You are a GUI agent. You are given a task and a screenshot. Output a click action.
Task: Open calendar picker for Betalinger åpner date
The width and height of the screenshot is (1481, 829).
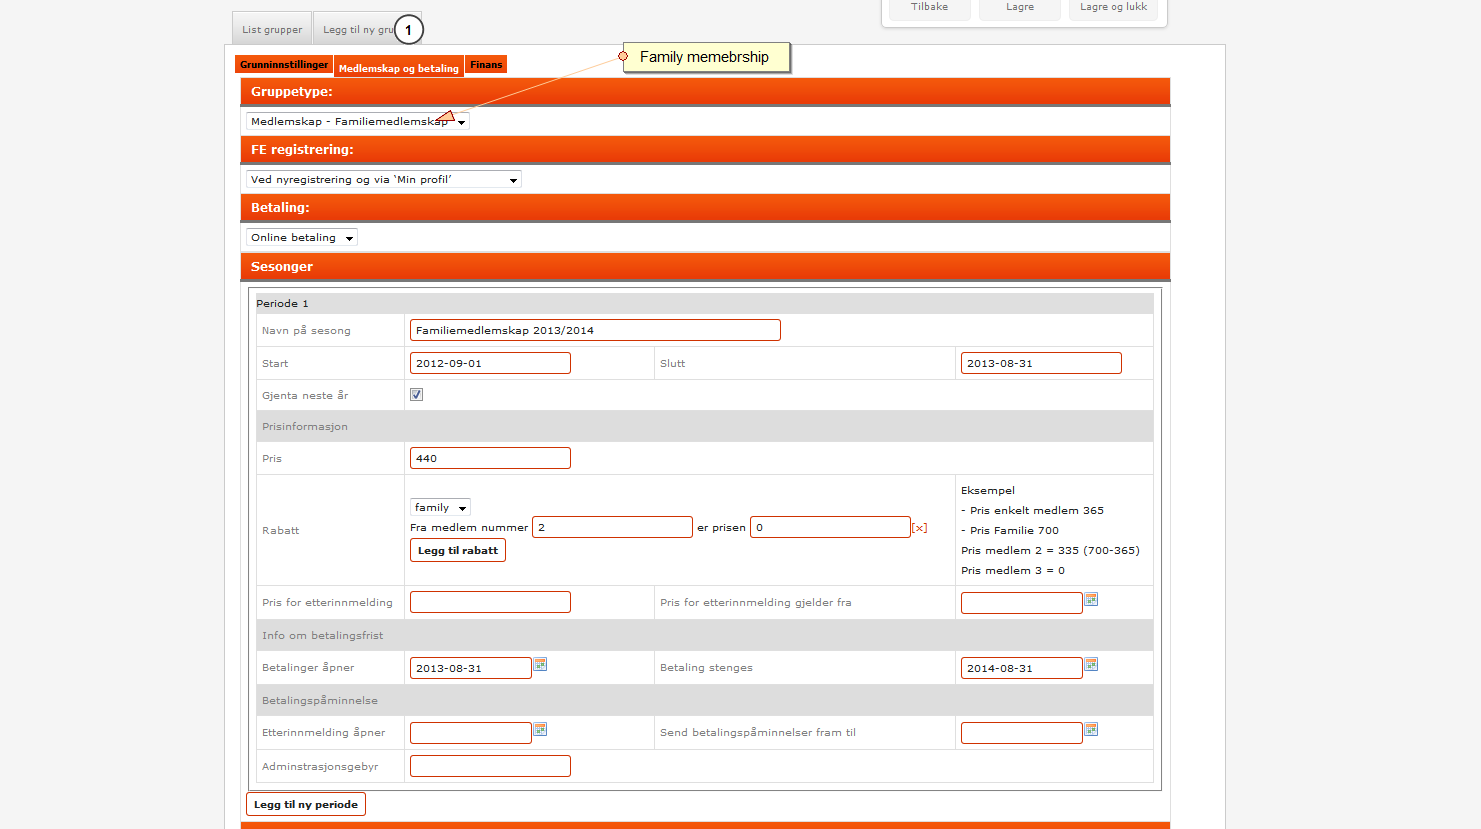point(540,665)
